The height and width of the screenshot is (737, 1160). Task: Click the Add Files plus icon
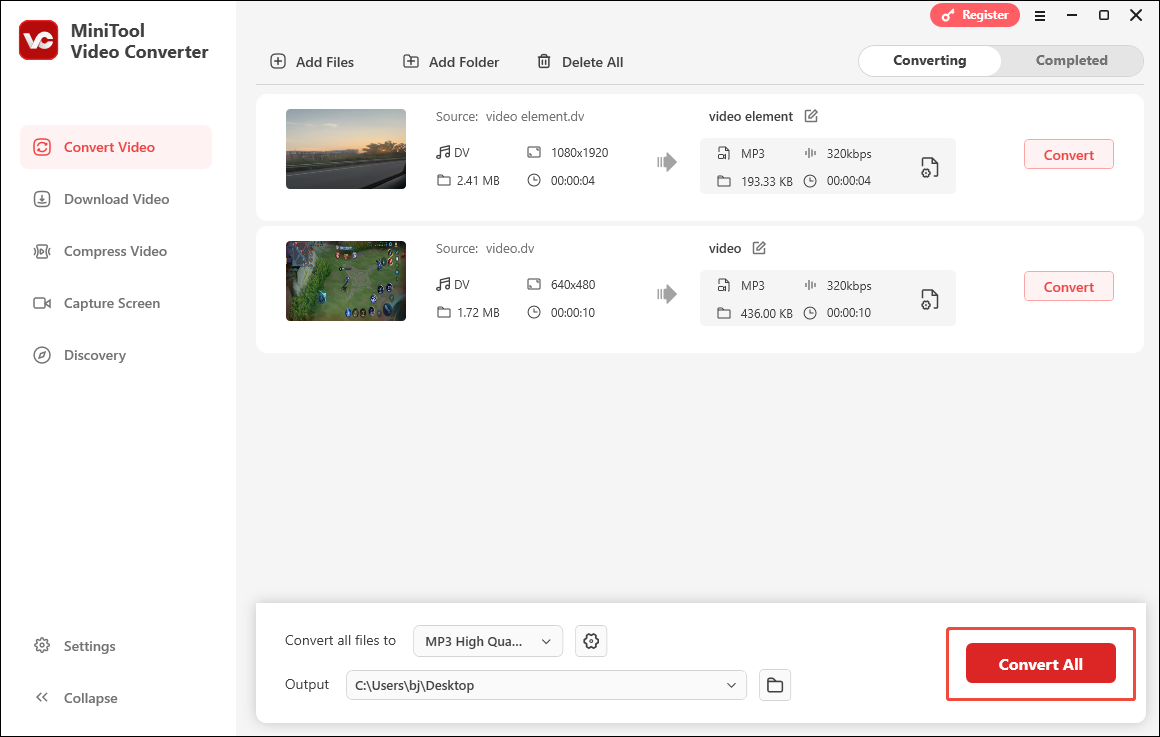tap(277, 61)
